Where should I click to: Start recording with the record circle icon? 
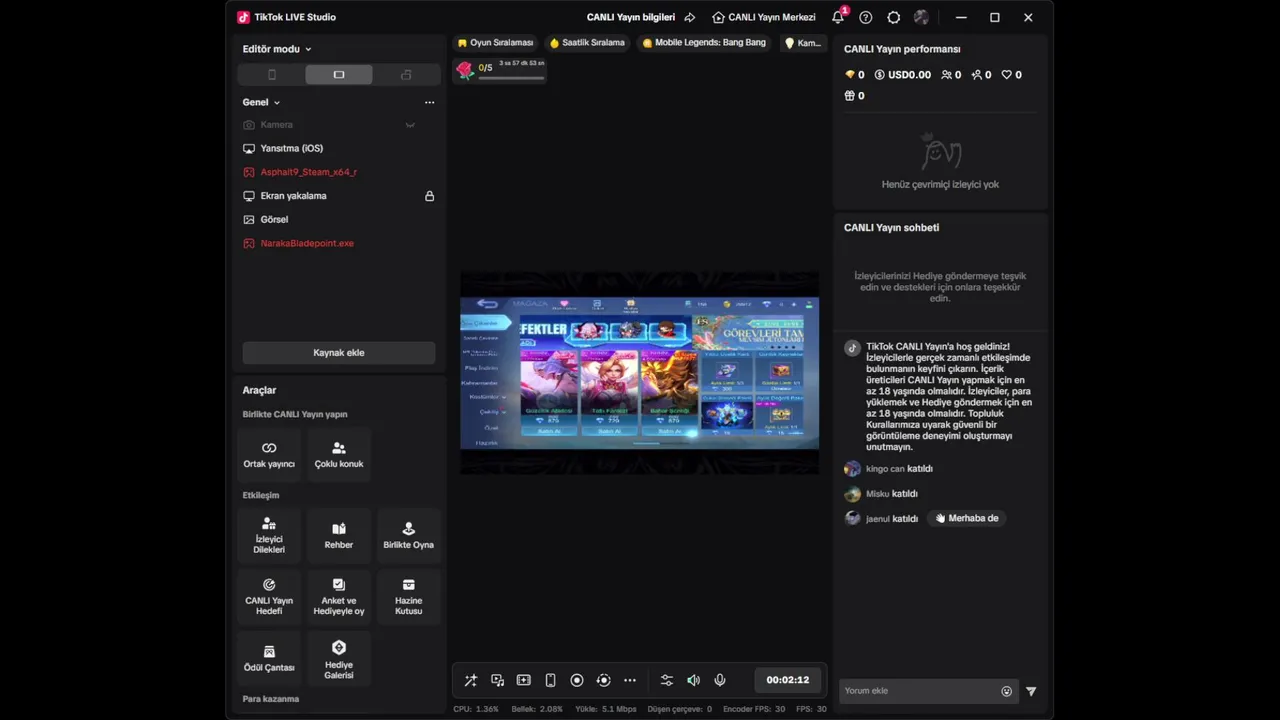click(577, 680)
